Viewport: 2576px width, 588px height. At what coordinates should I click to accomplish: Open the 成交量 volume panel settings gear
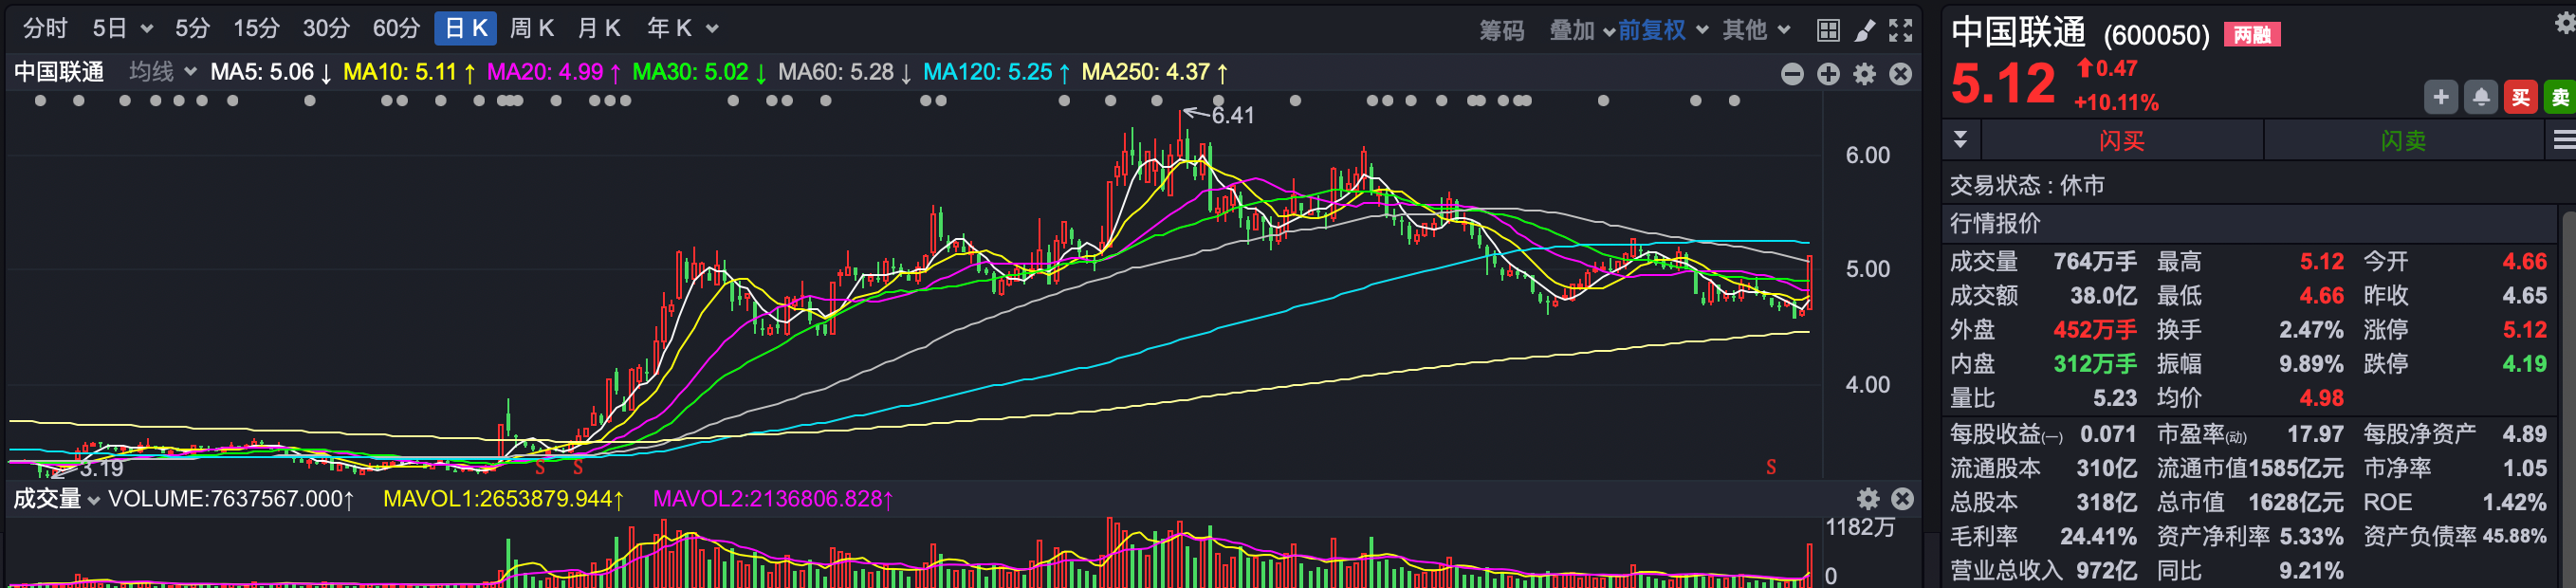pyautogui.click(x=1868, y=499)
